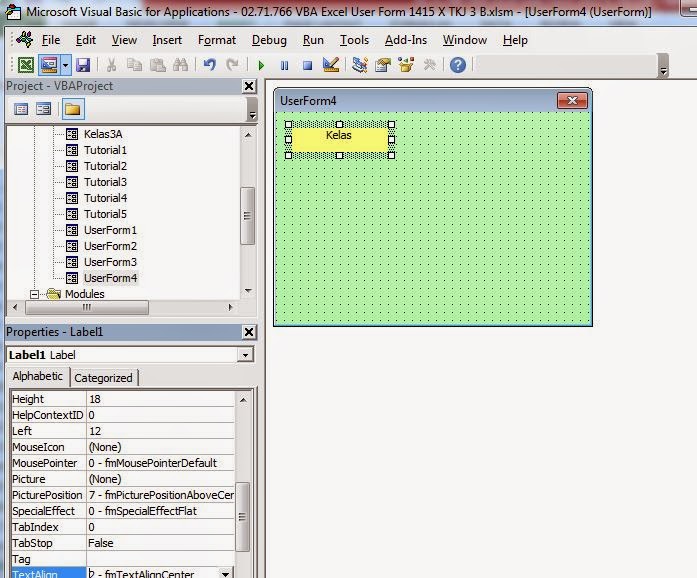Switch to the Categorized tab
The image size is (697, 578).
point(103,378)
